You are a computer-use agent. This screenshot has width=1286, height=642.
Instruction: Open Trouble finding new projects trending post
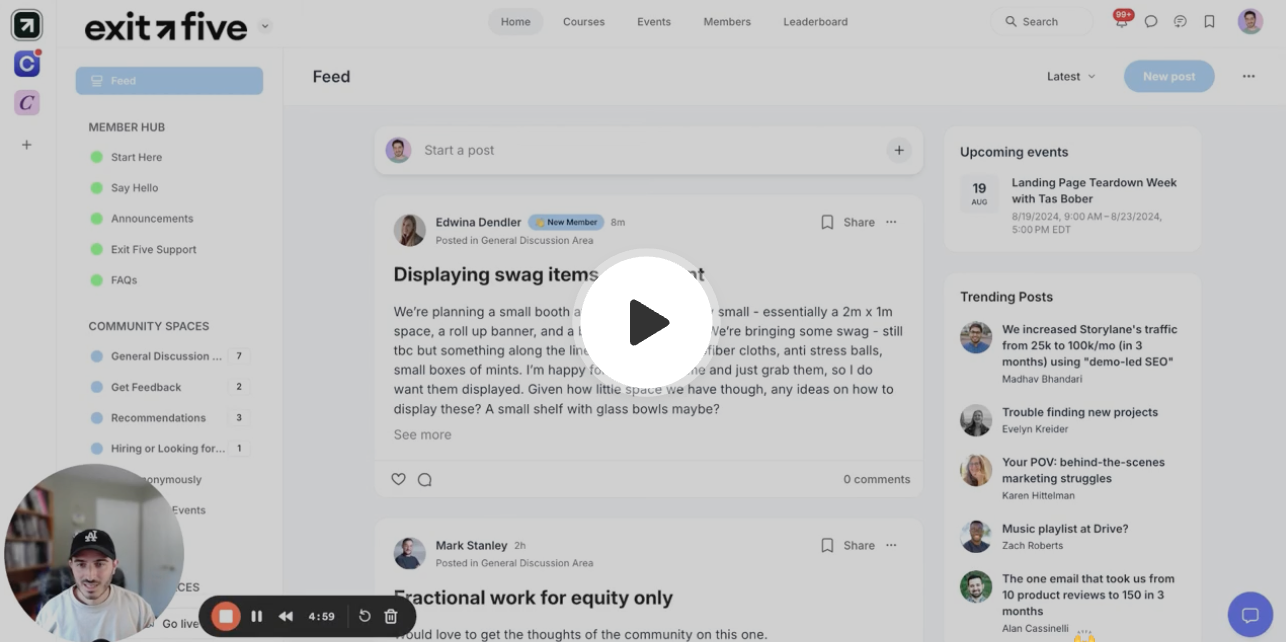coord(1080,412)
